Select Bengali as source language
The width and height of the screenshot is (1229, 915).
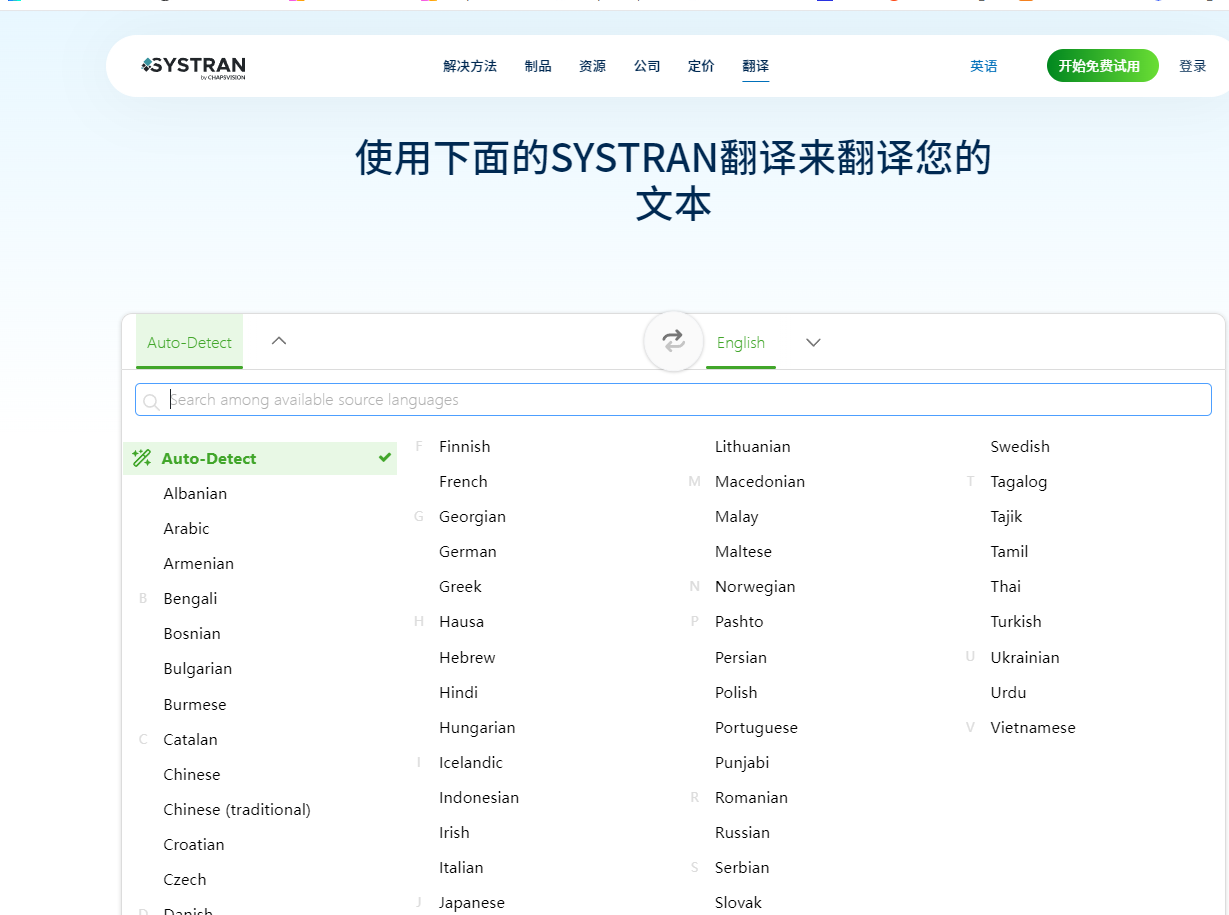click(190, 598)
